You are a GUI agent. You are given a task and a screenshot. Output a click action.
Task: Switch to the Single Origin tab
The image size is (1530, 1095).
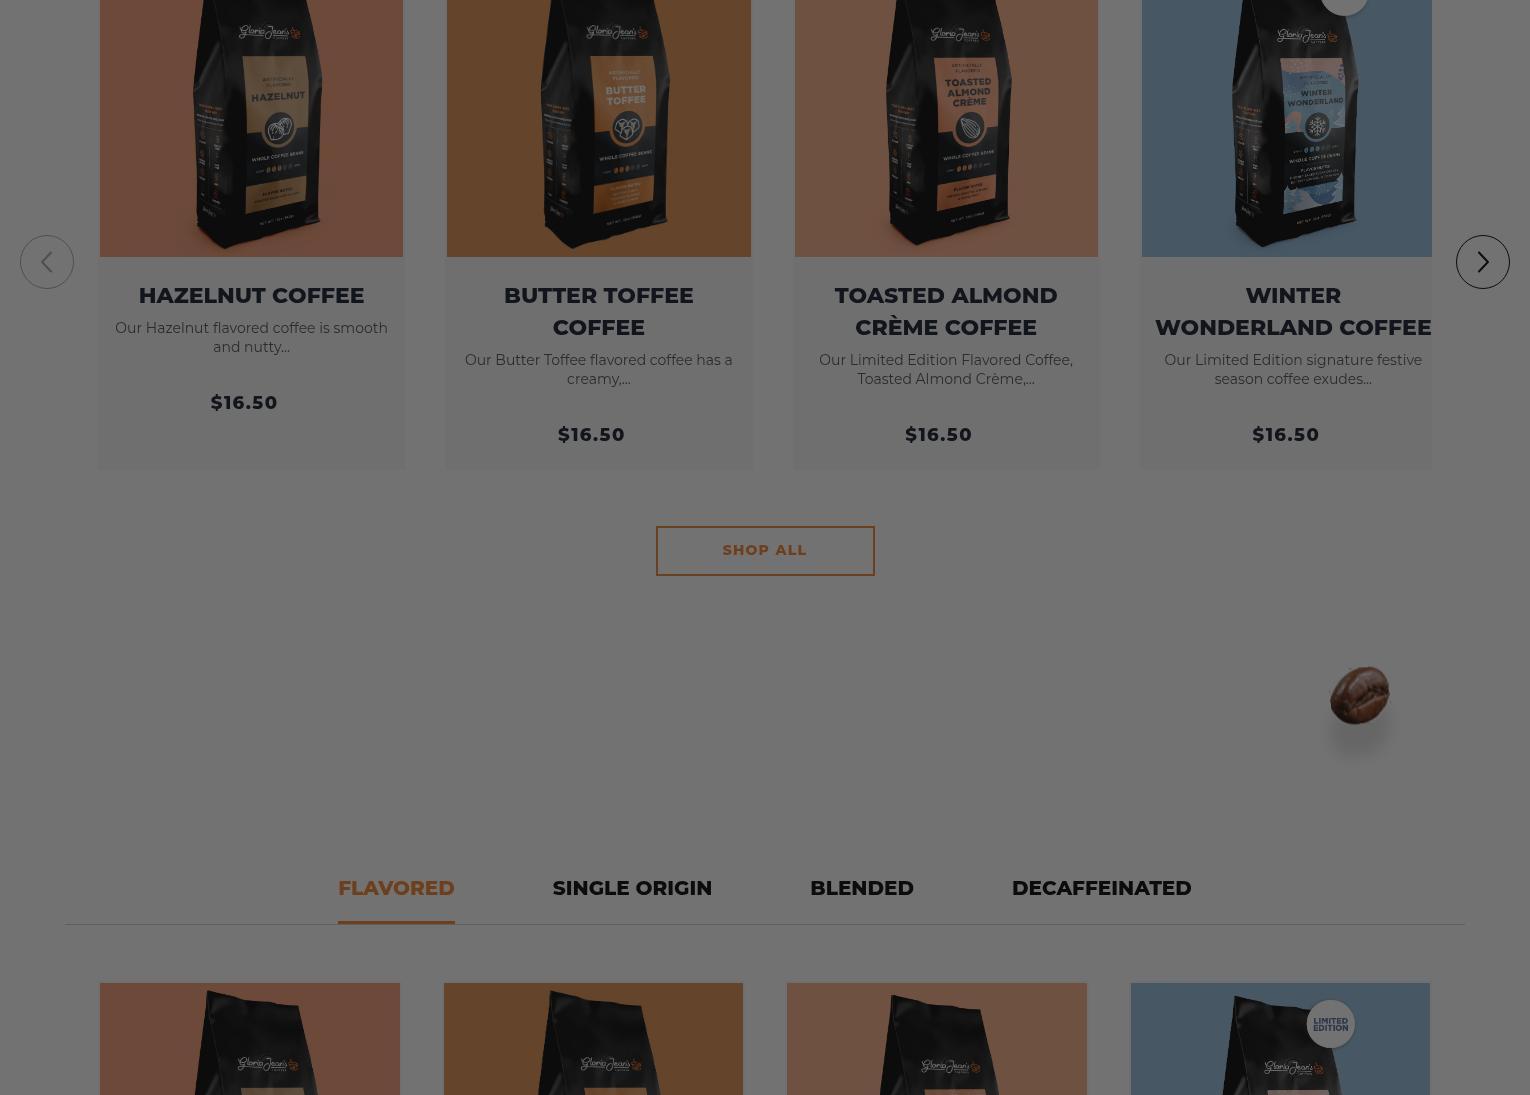pos(632,888)
